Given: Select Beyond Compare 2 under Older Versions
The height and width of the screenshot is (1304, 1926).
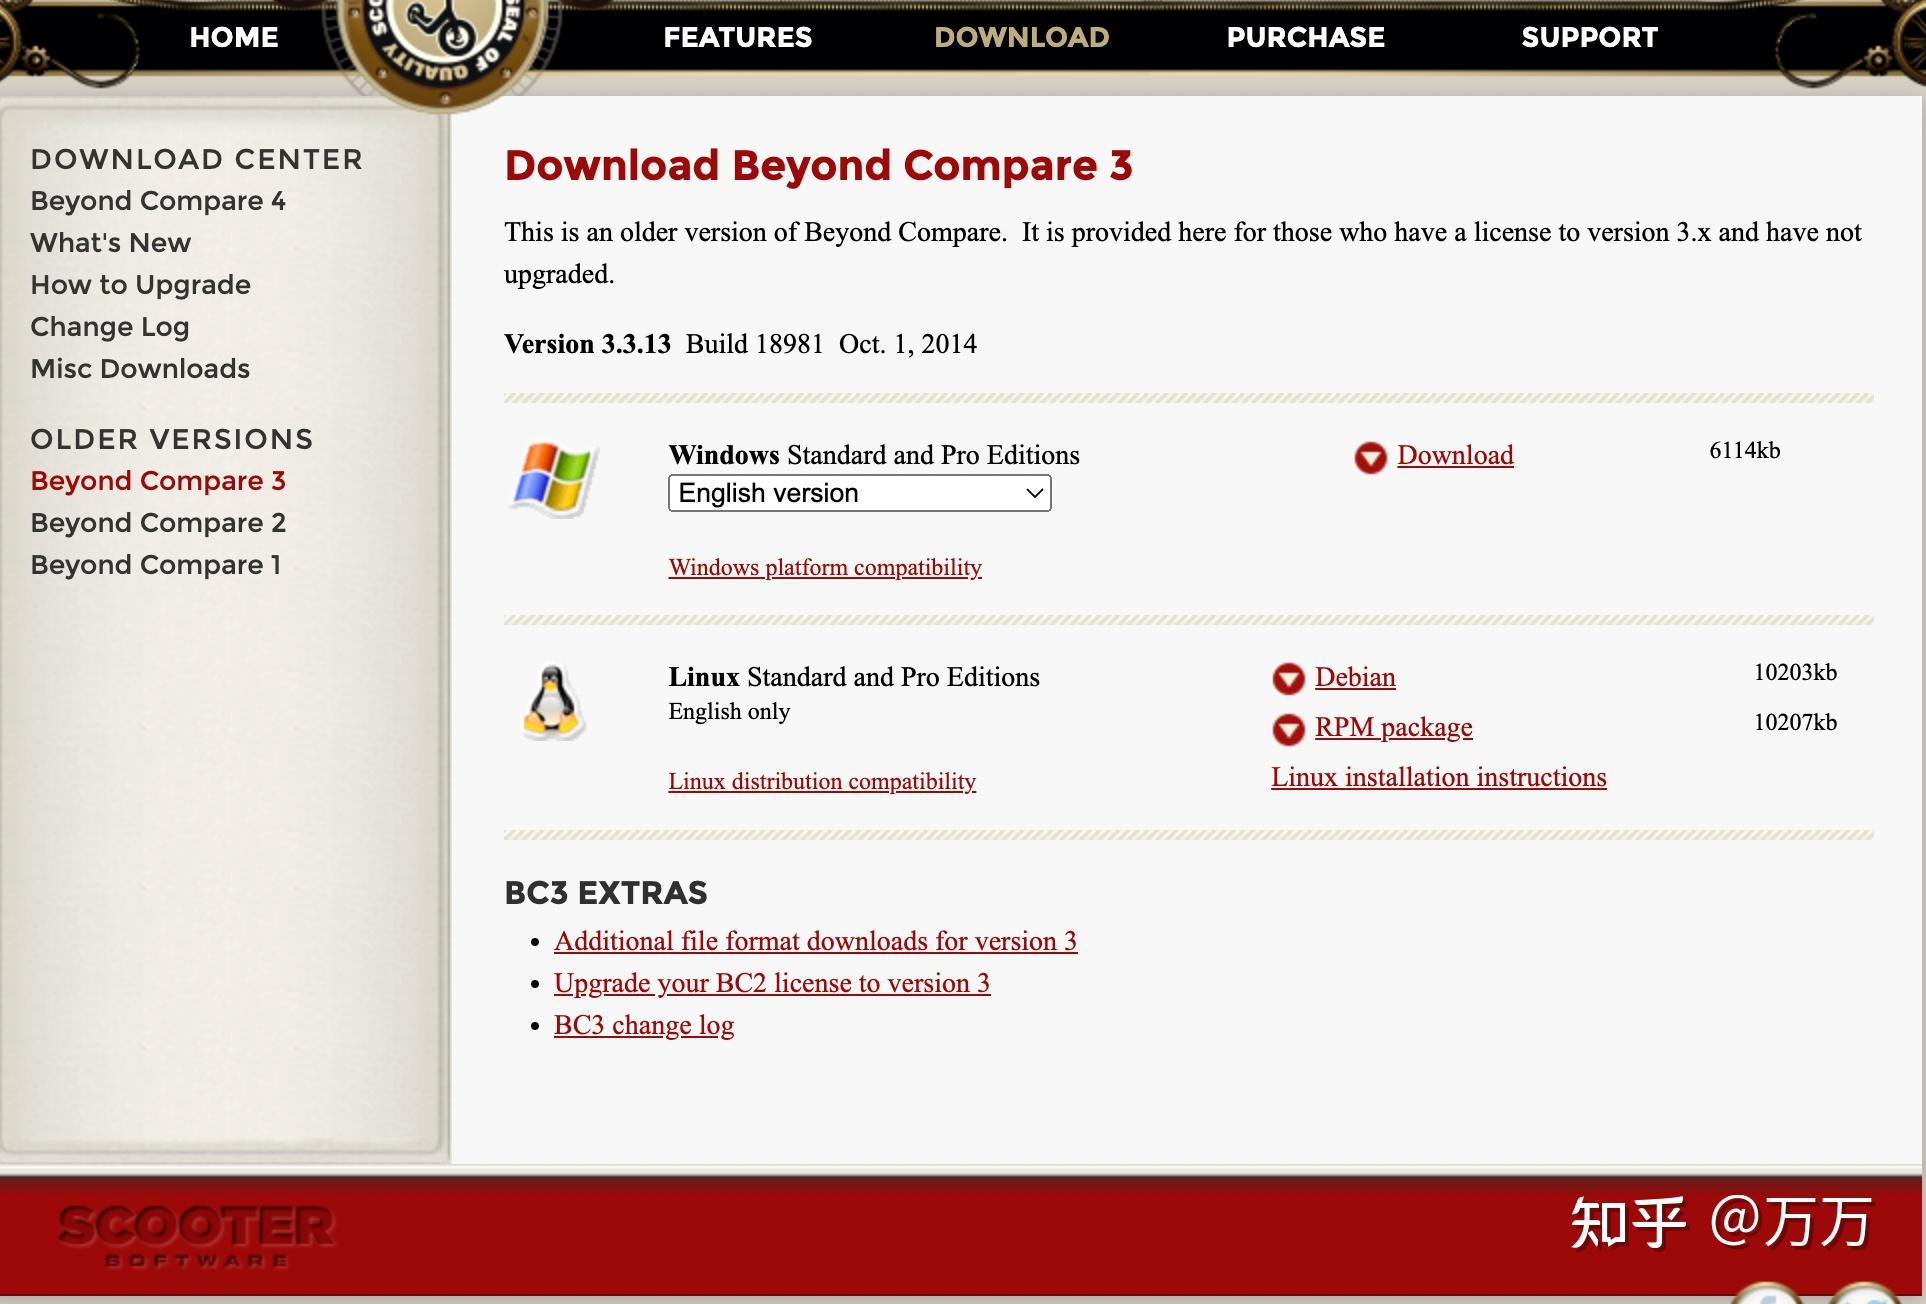Looking at the screenshot, I should (158, 523).
